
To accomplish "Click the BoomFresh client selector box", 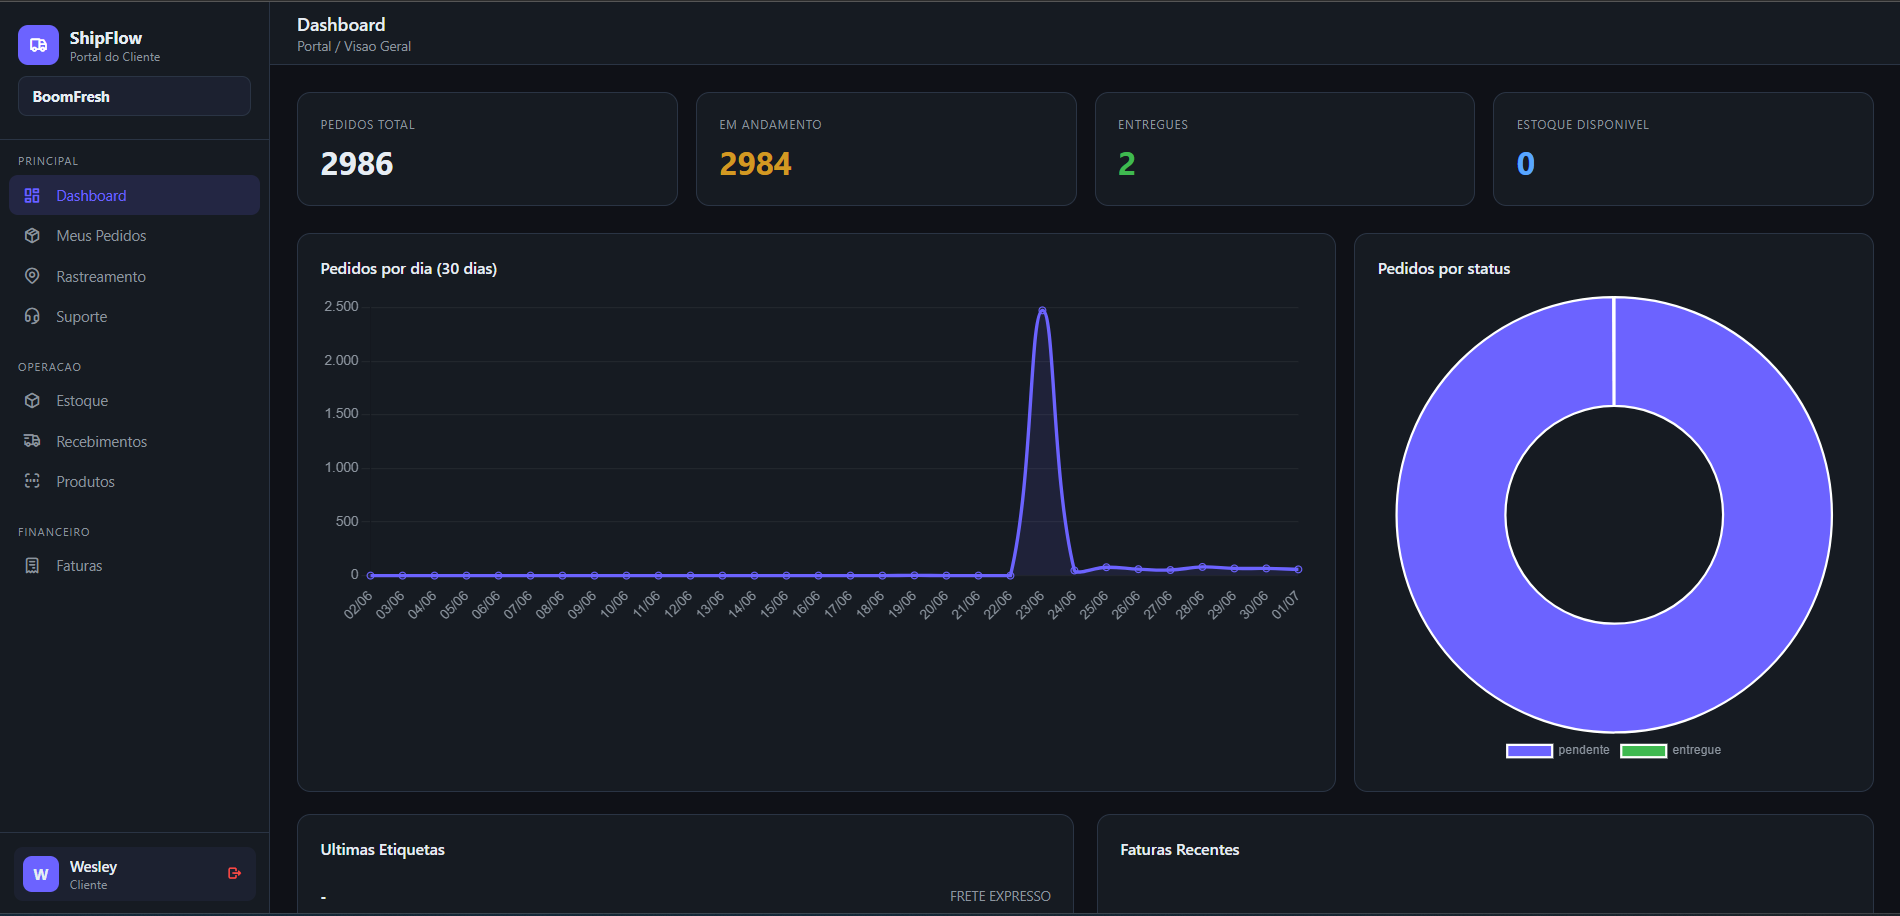I will 134,96.
